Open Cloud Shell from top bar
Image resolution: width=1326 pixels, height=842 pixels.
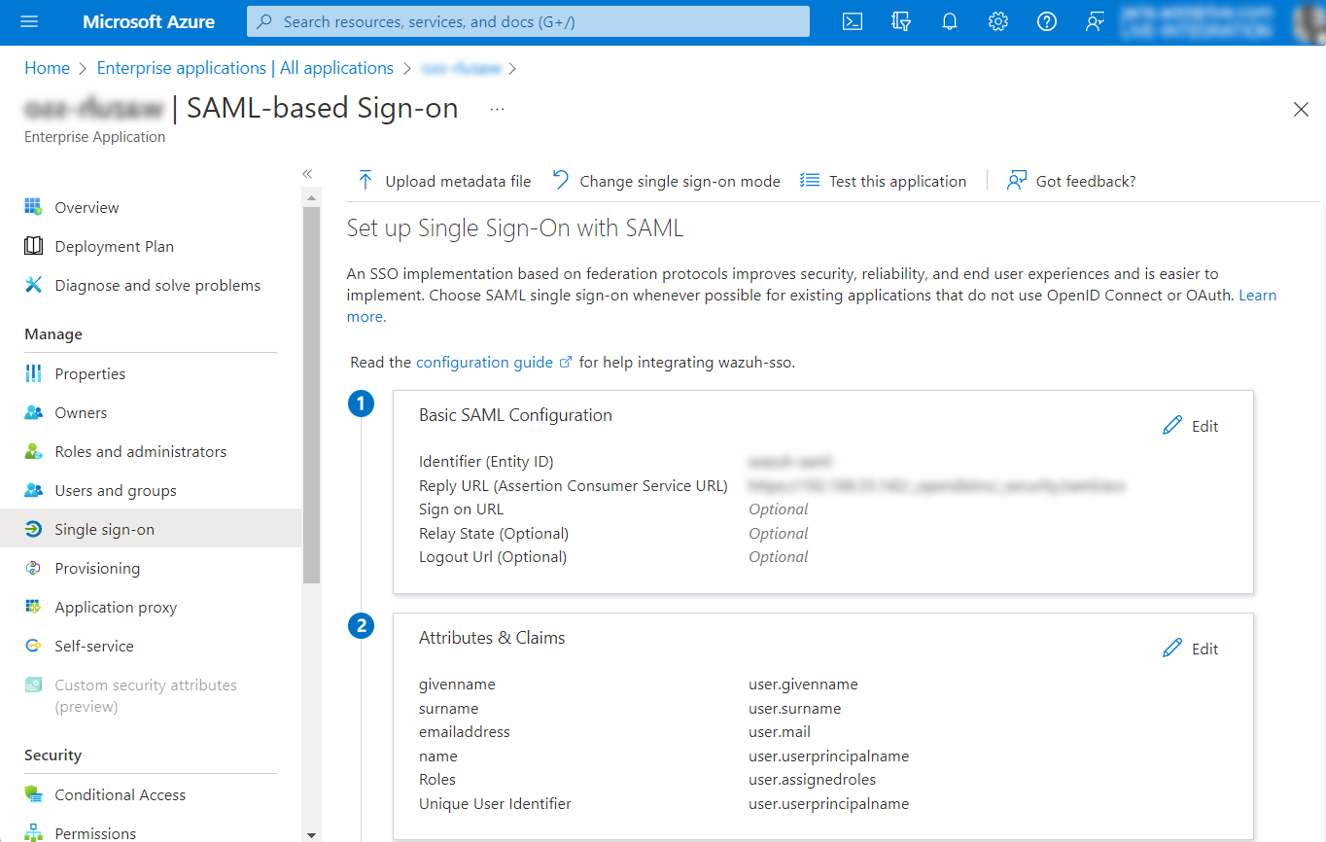point(852,21)
